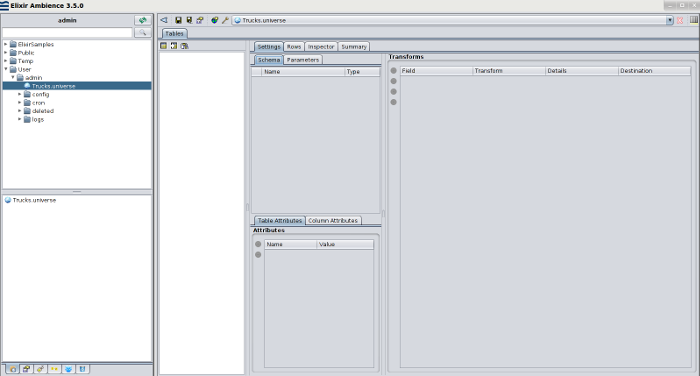Open the recycle bin bottom tab
Screen dimensions: 700x376
82,369
